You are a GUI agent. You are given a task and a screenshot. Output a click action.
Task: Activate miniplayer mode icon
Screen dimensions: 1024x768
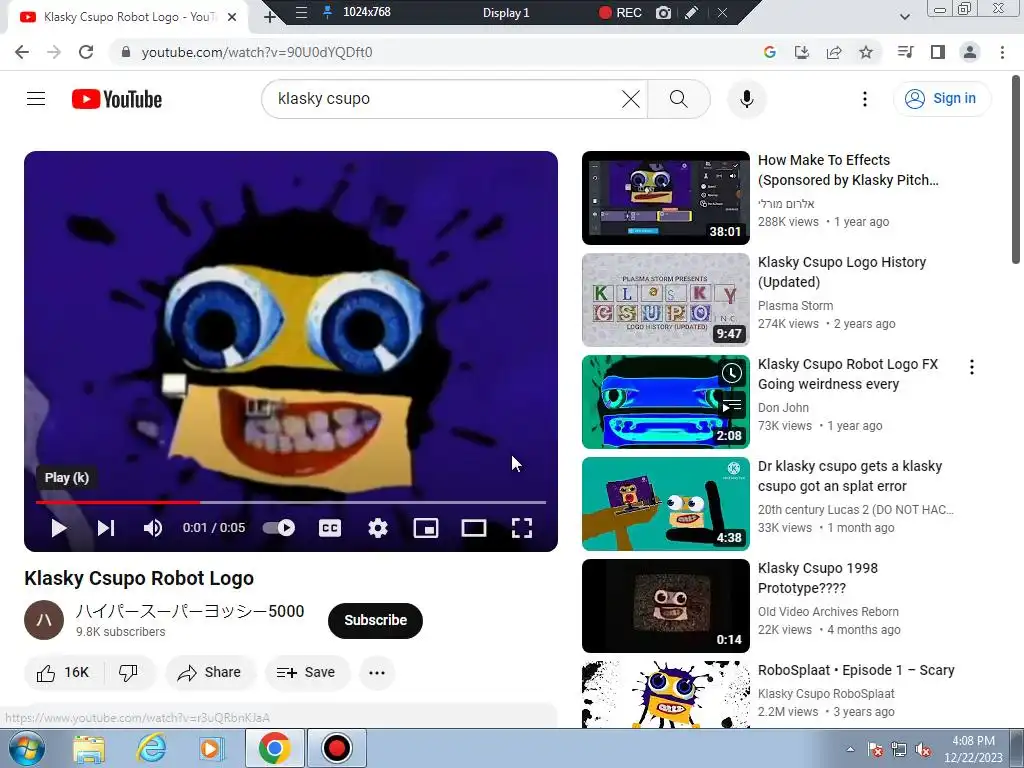[x=426, y=528]
